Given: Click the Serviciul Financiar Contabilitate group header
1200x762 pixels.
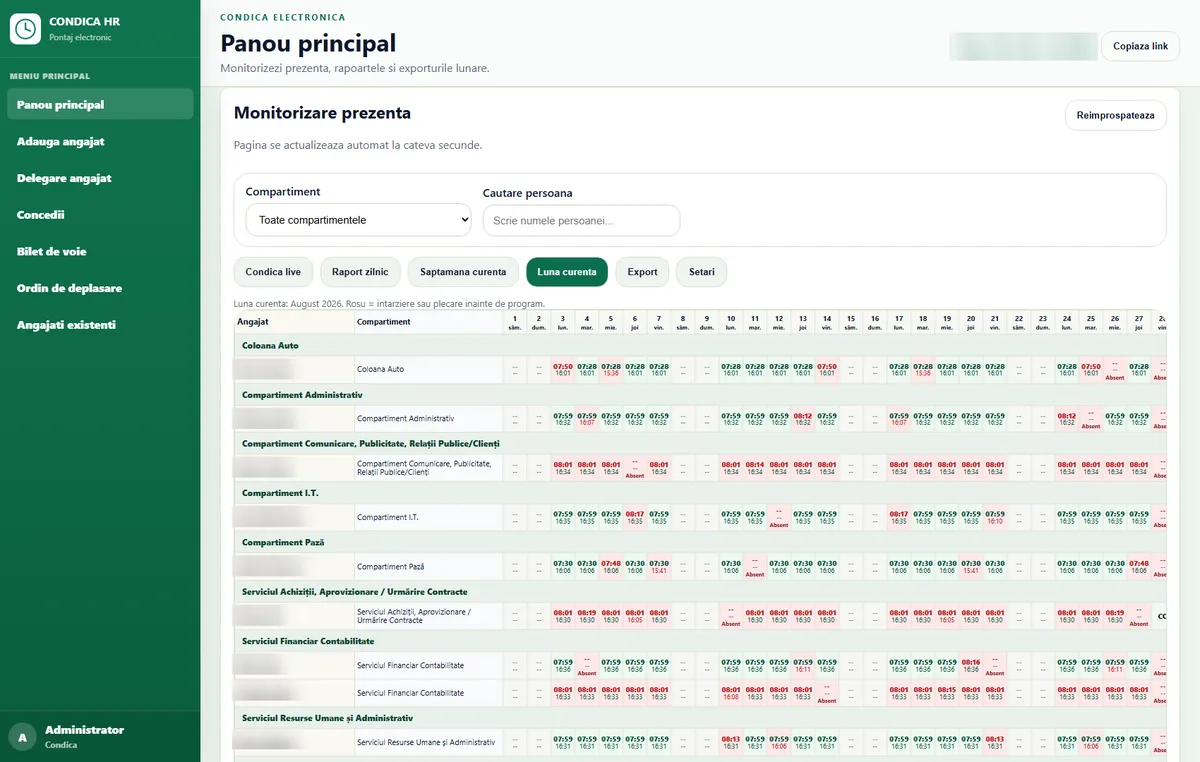Looking at the screenshot, I should (700, 641).
